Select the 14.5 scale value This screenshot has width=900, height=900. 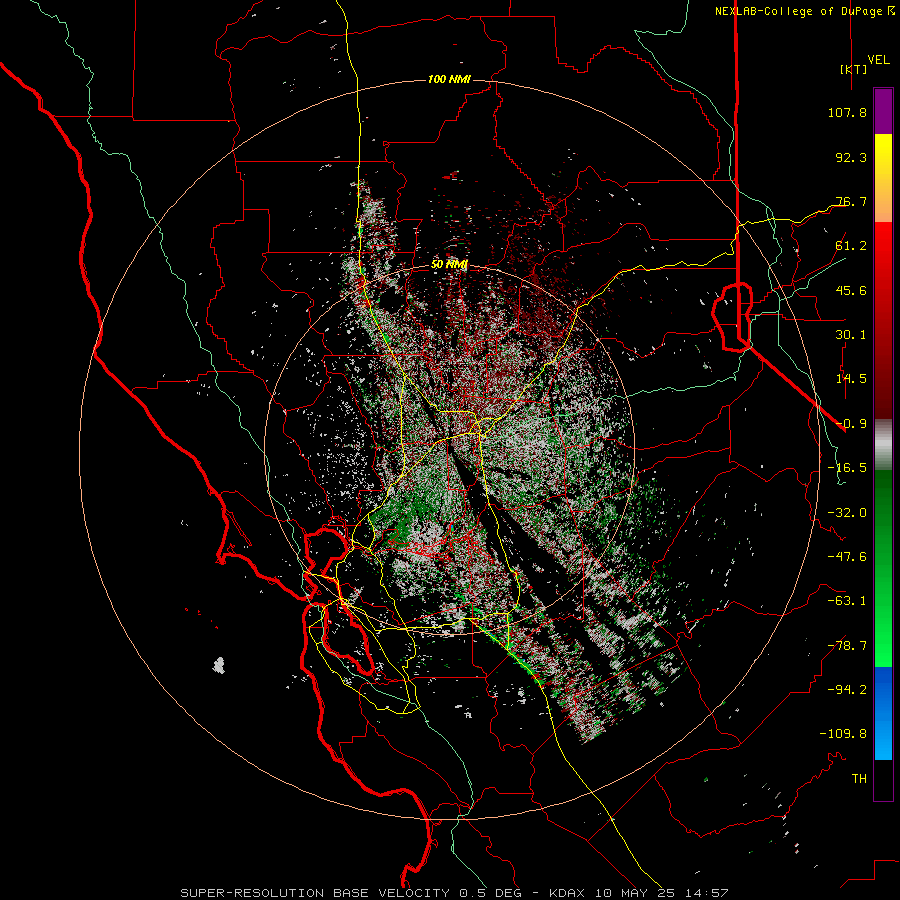coord(851,379)
